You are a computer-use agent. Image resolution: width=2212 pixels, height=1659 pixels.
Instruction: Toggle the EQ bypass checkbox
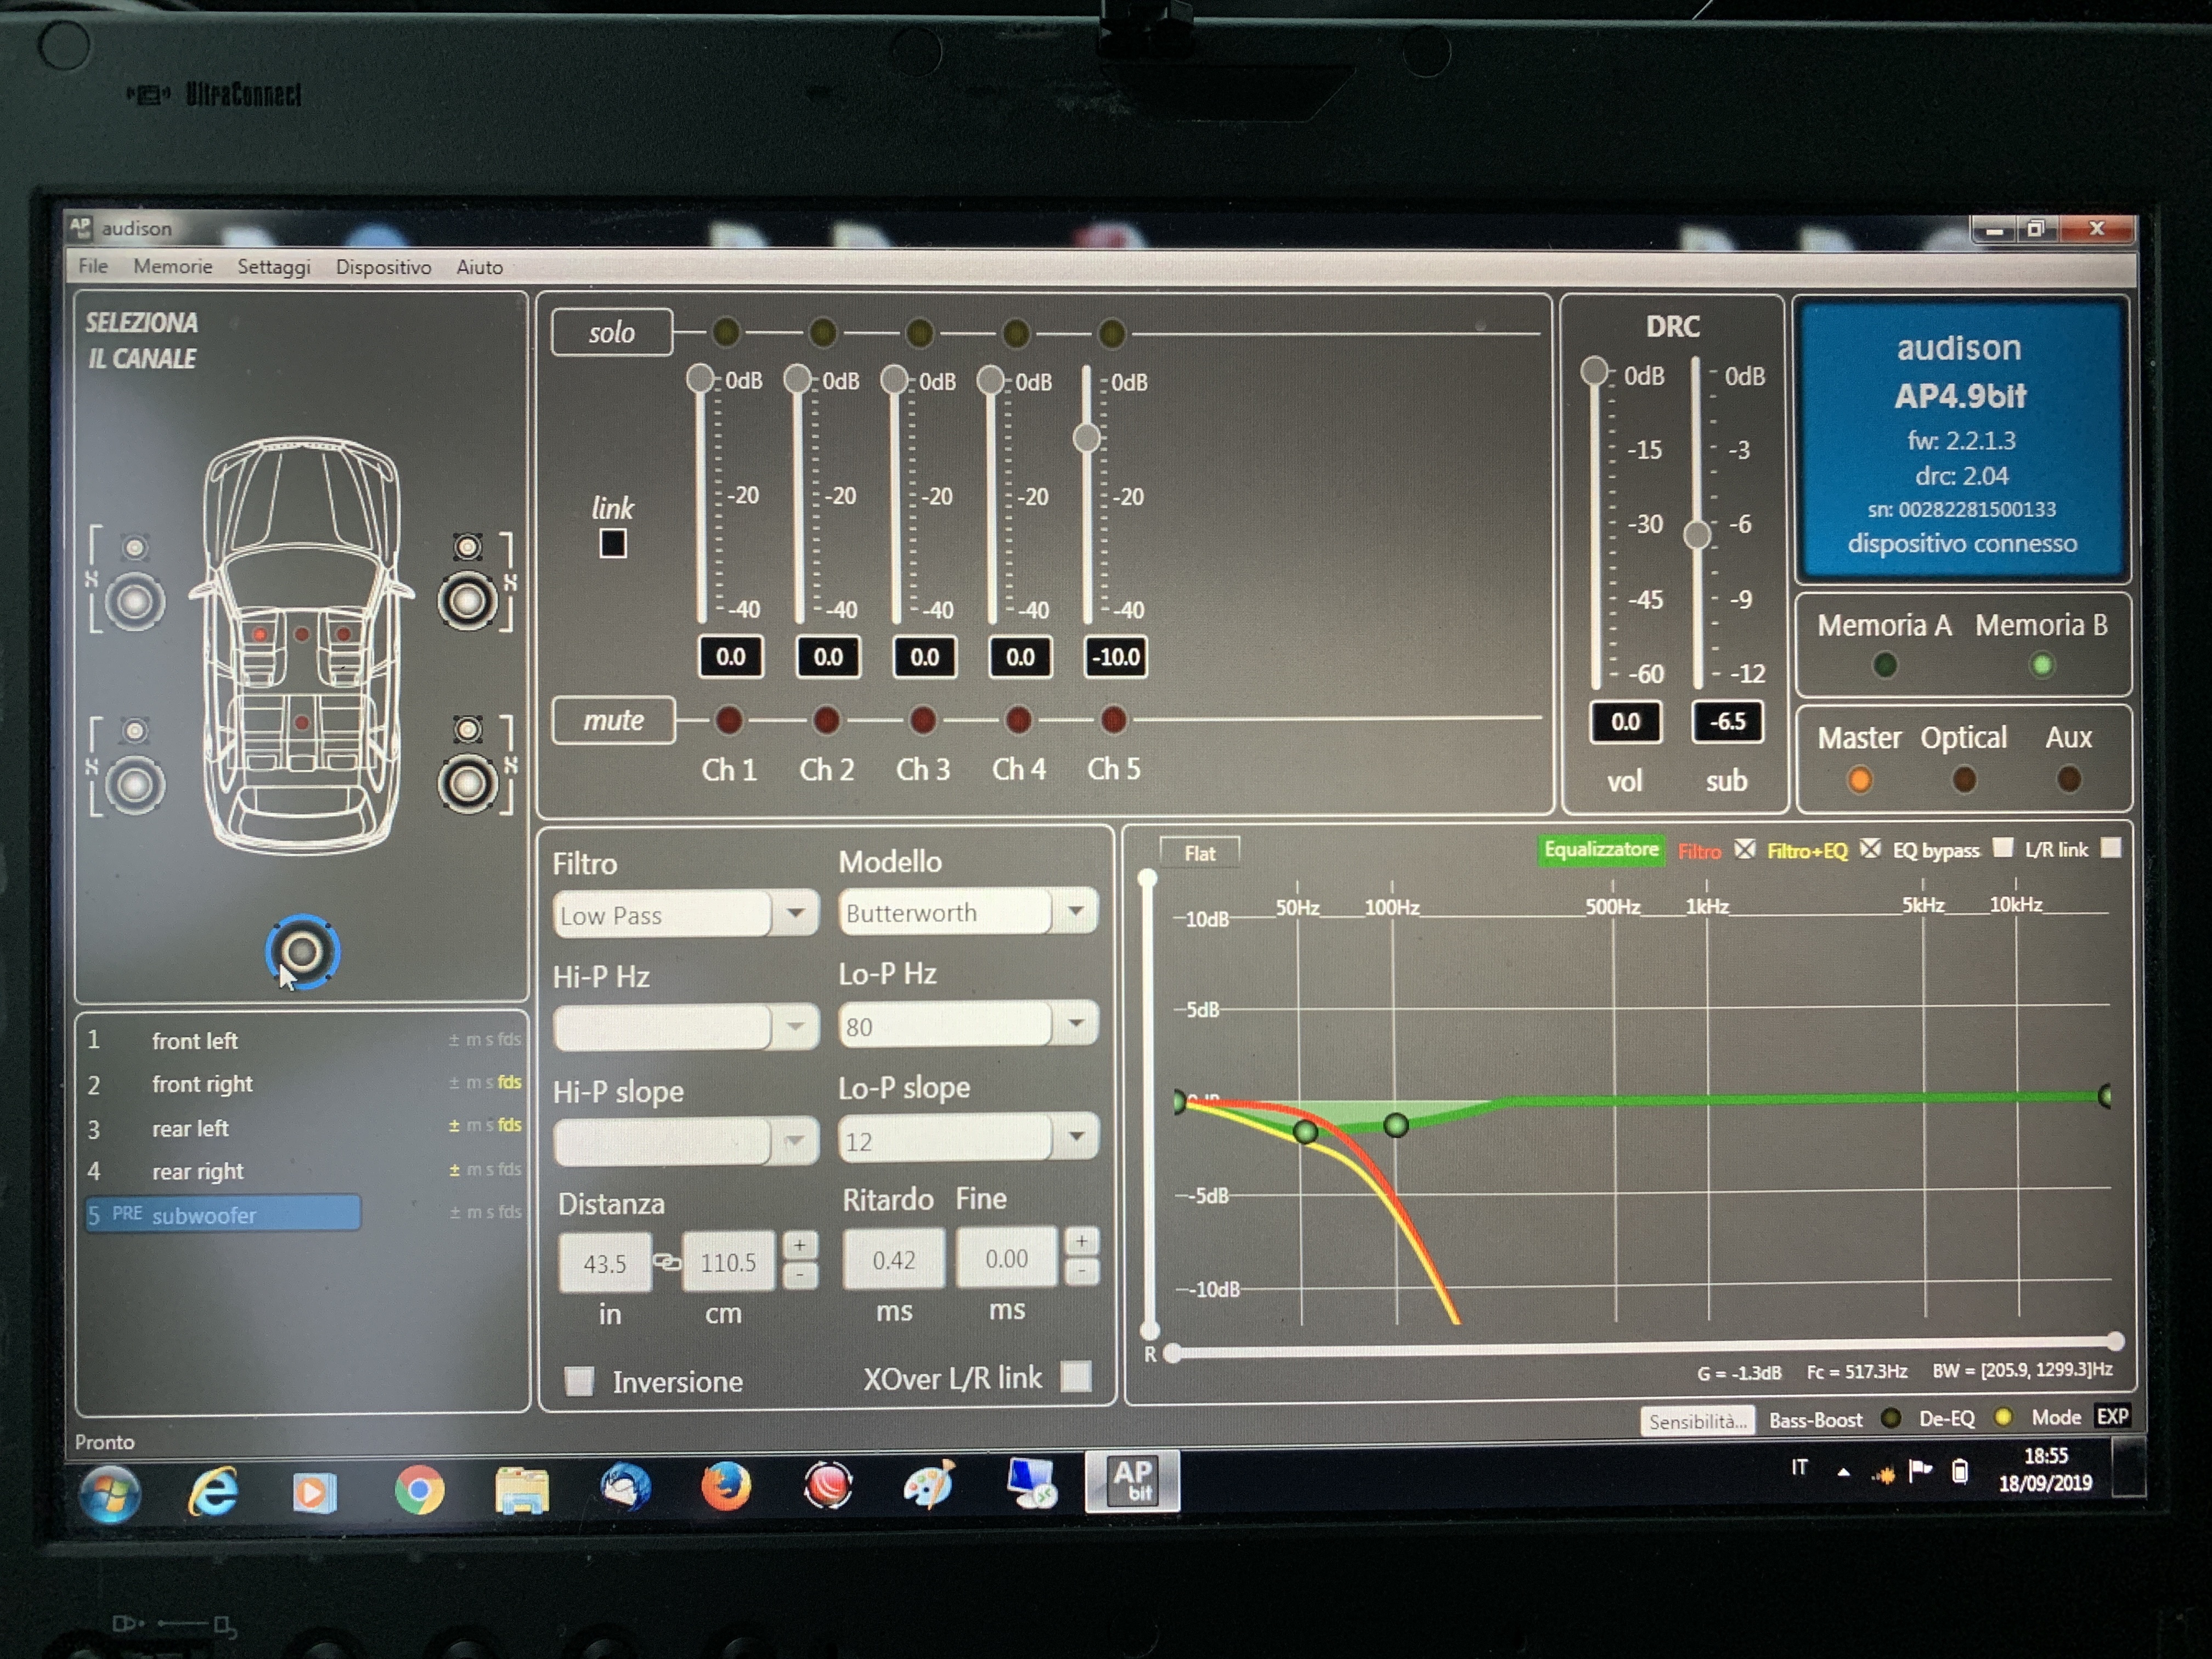coord(2003,848)
